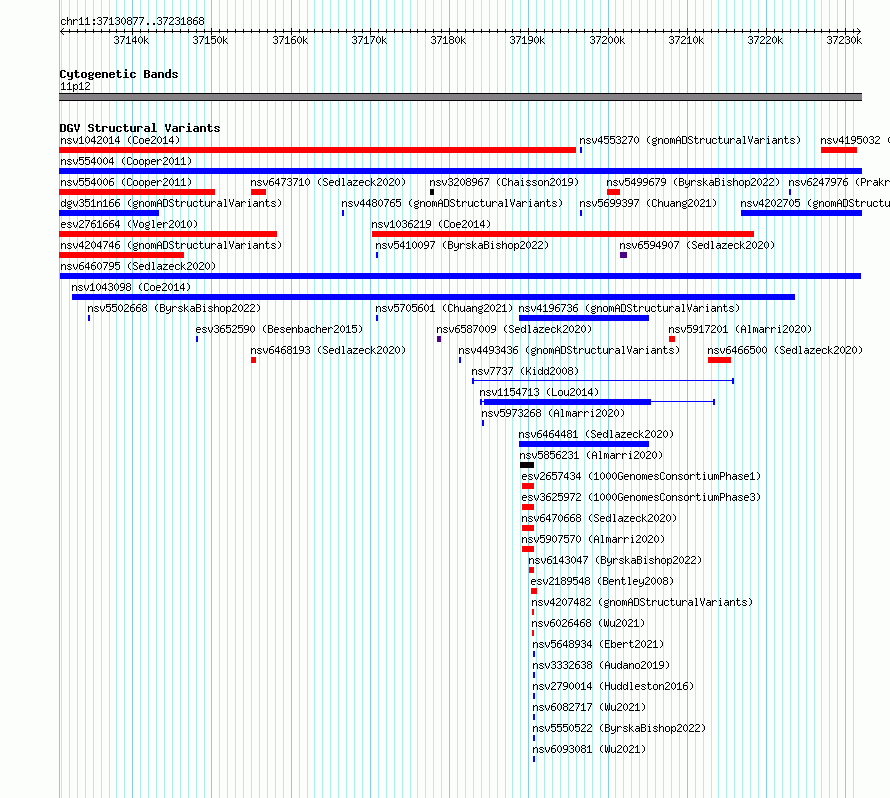Open nsv4480765 gnomAD variant label
Viewport: 890px width, 798px height.
point(452,203)
